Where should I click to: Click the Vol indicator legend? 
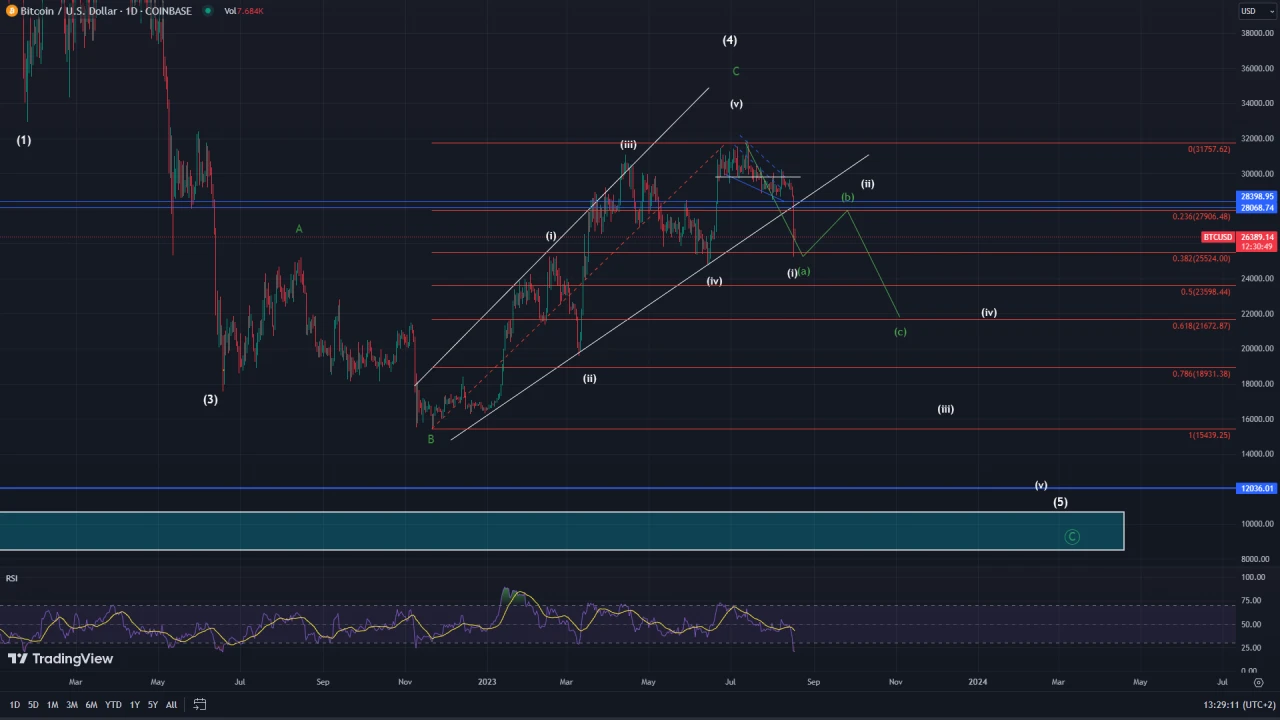(244, 11)
